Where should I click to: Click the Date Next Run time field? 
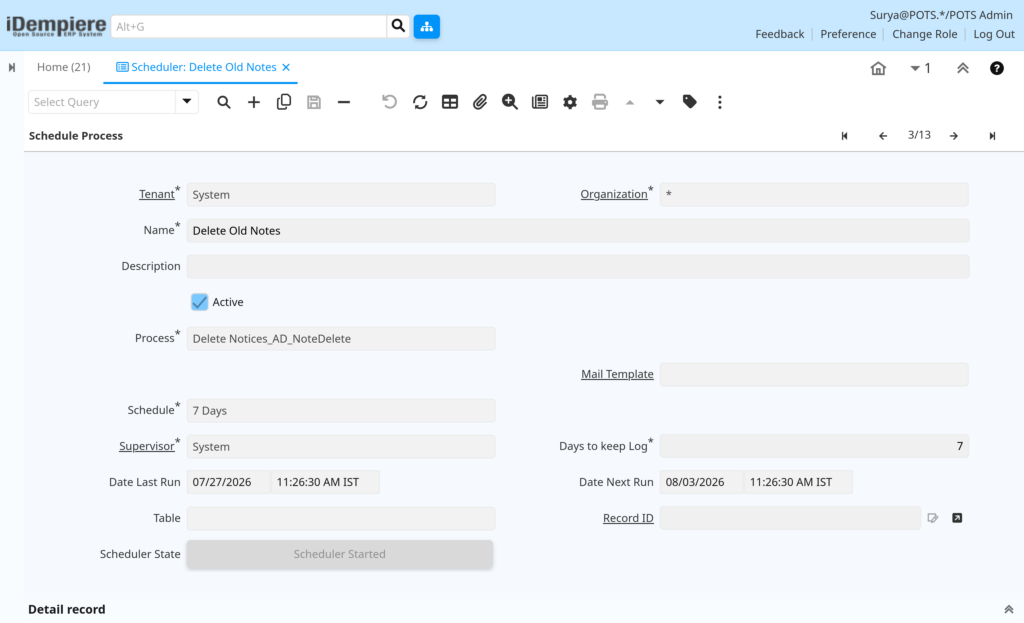click(x=798, y=482)
